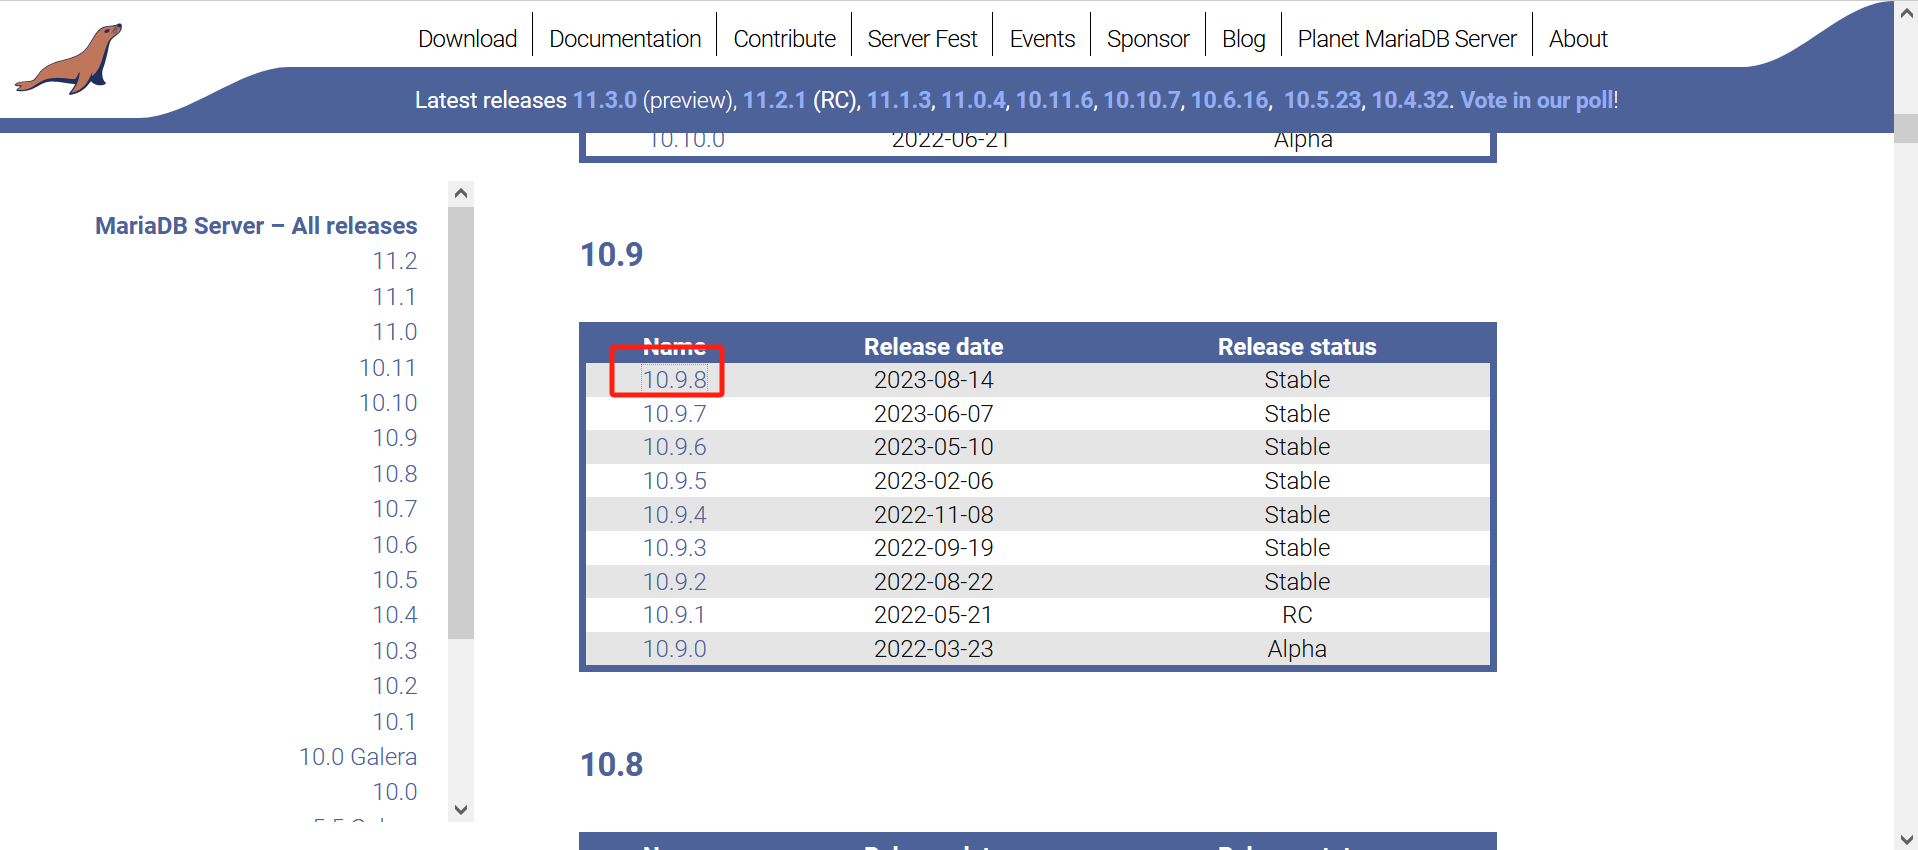The image size is (1918, 850).
Task: Open the 10.9.6 release link
Action: click(x=675, y=447)
